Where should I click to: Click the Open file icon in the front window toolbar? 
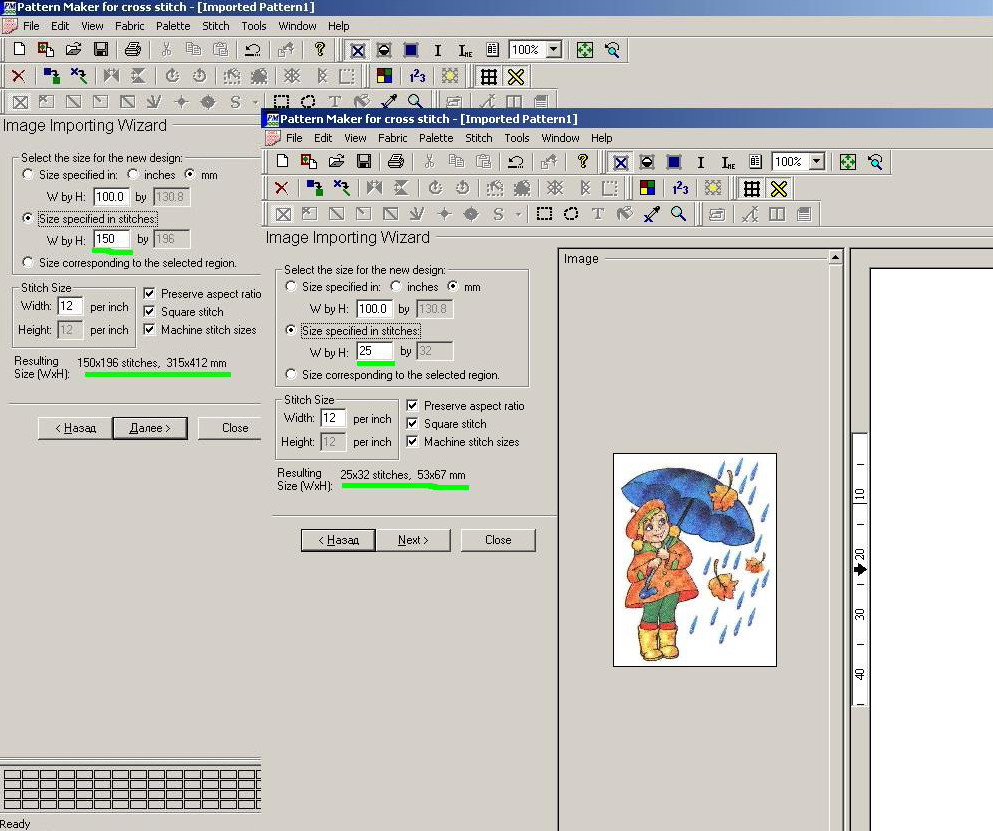pyautogui.click(x=336, y=162)
